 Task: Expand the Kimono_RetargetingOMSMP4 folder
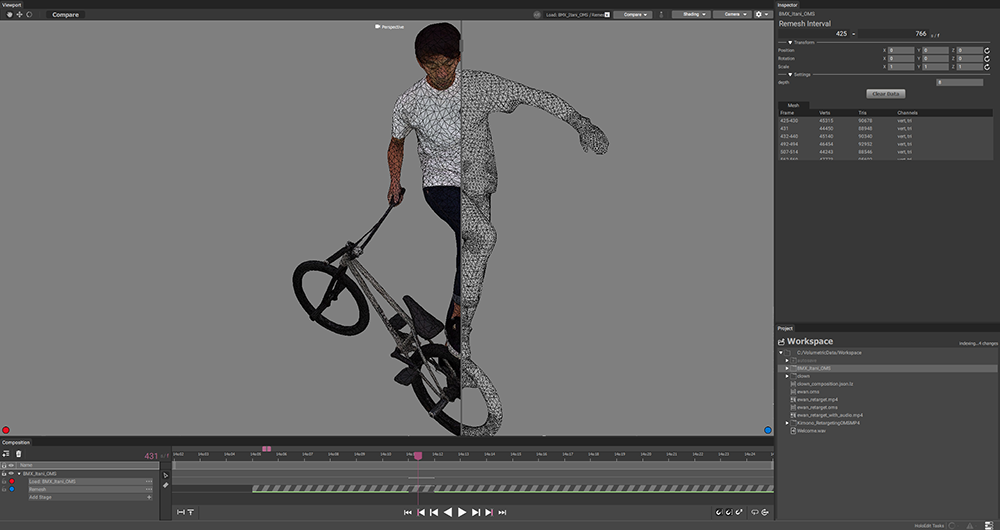(787, 423)
